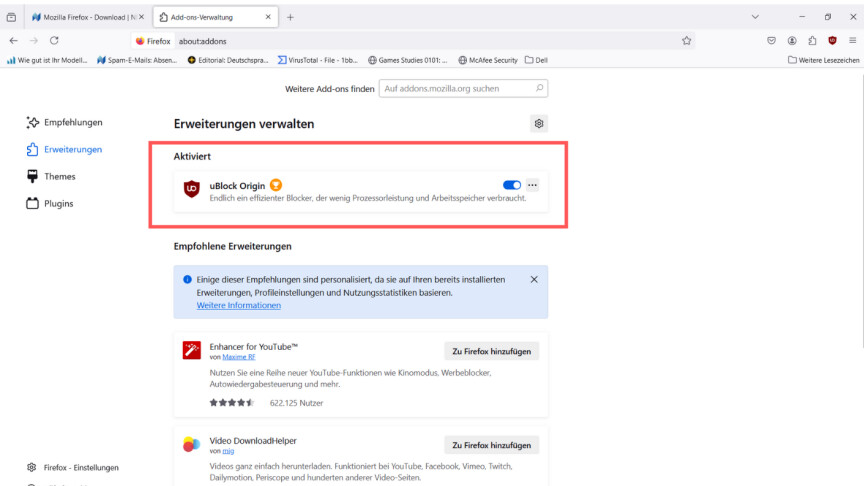The image size is (864, 486).
Task: Click the info icon in the blue notice
Action: [x=187, y=279]
